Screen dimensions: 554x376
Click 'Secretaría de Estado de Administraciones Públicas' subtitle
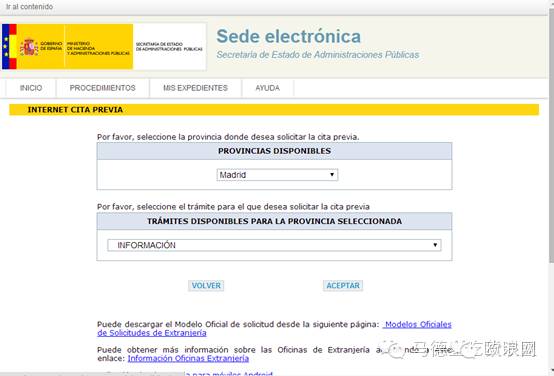tap(318, 55)
